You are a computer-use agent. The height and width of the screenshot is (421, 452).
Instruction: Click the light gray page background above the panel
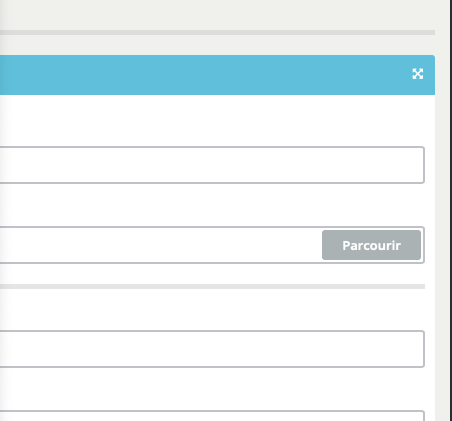217,15
